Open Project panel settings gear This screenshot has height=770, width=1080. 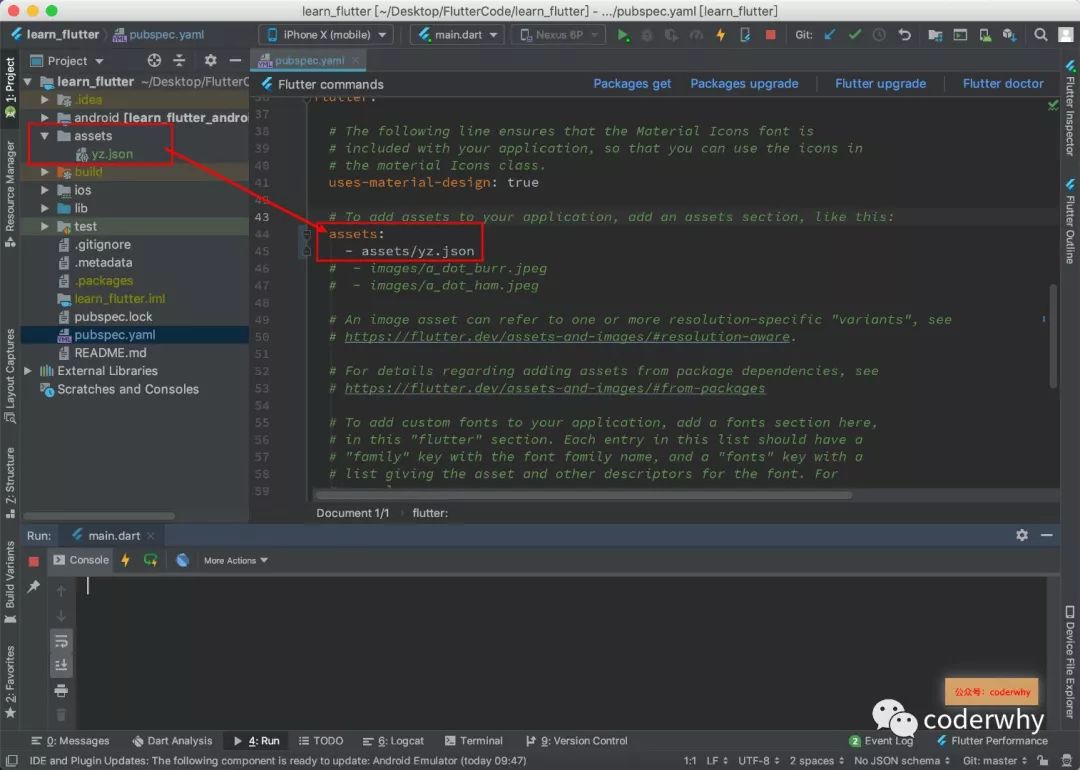coord(211,61)
